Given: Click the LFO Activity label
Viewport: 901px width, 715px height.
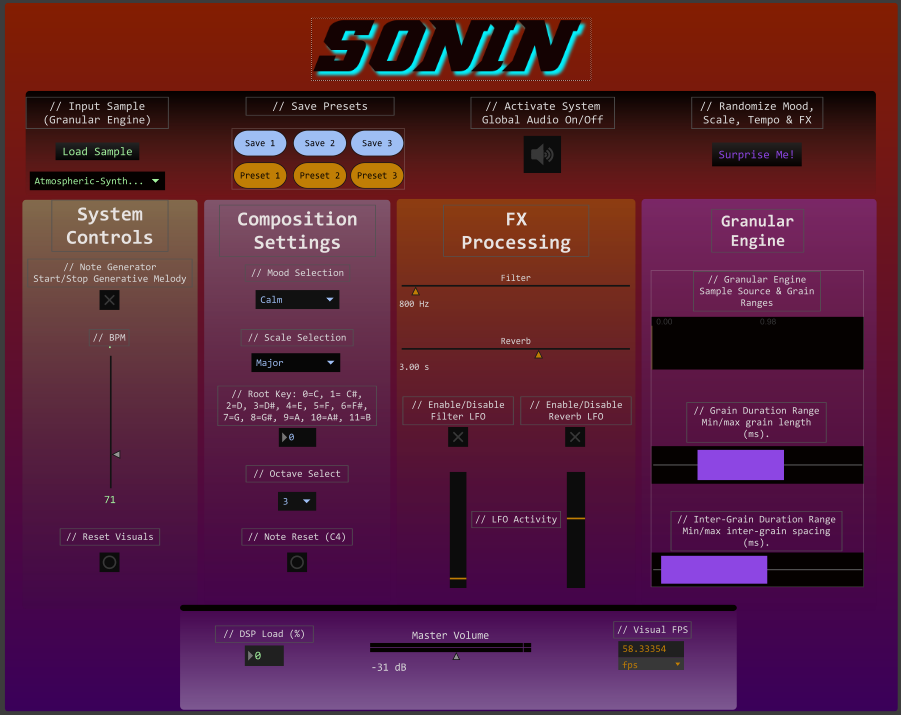Looking at the screenshot, I should coord(517,520).
